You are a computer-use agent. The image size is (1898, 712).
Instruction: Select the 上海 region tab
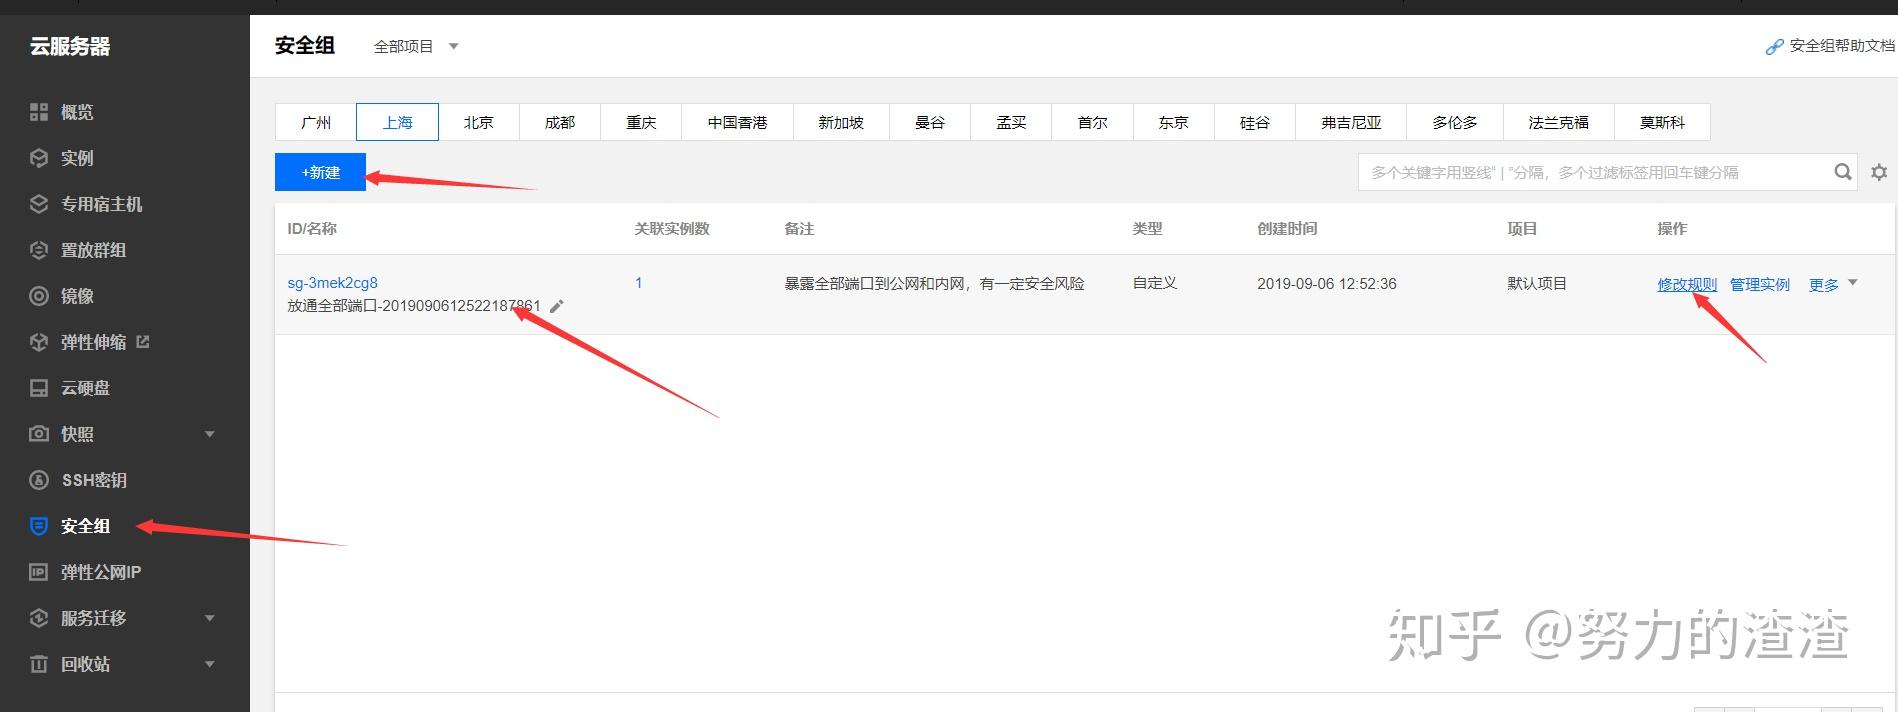[x=397, y=122]
